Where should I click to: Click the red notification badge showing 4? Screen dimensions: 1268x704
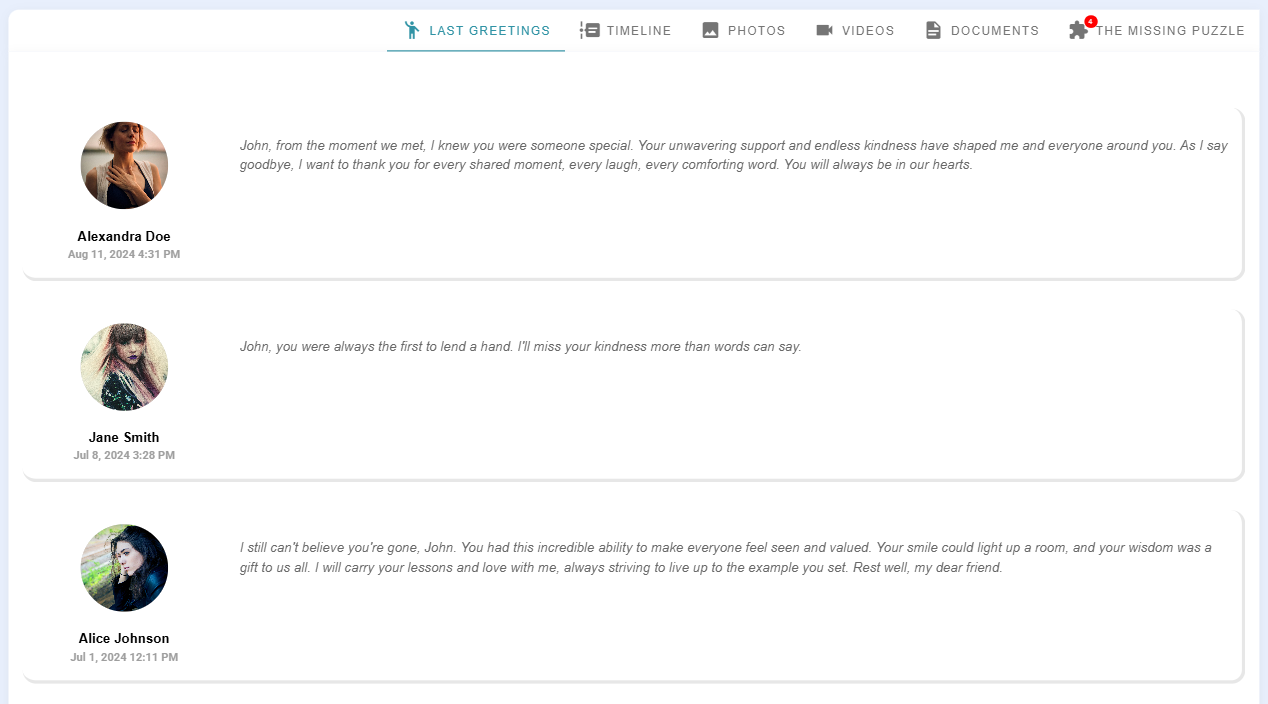pos(1091,21)
